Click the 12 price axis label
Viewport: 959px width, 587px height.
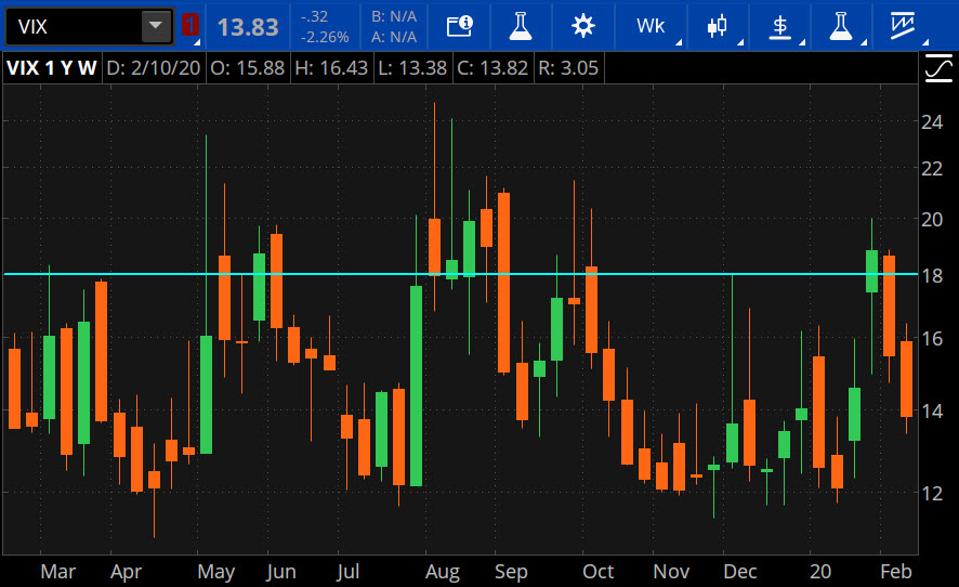pyautogui.click(x=932, y=493)
